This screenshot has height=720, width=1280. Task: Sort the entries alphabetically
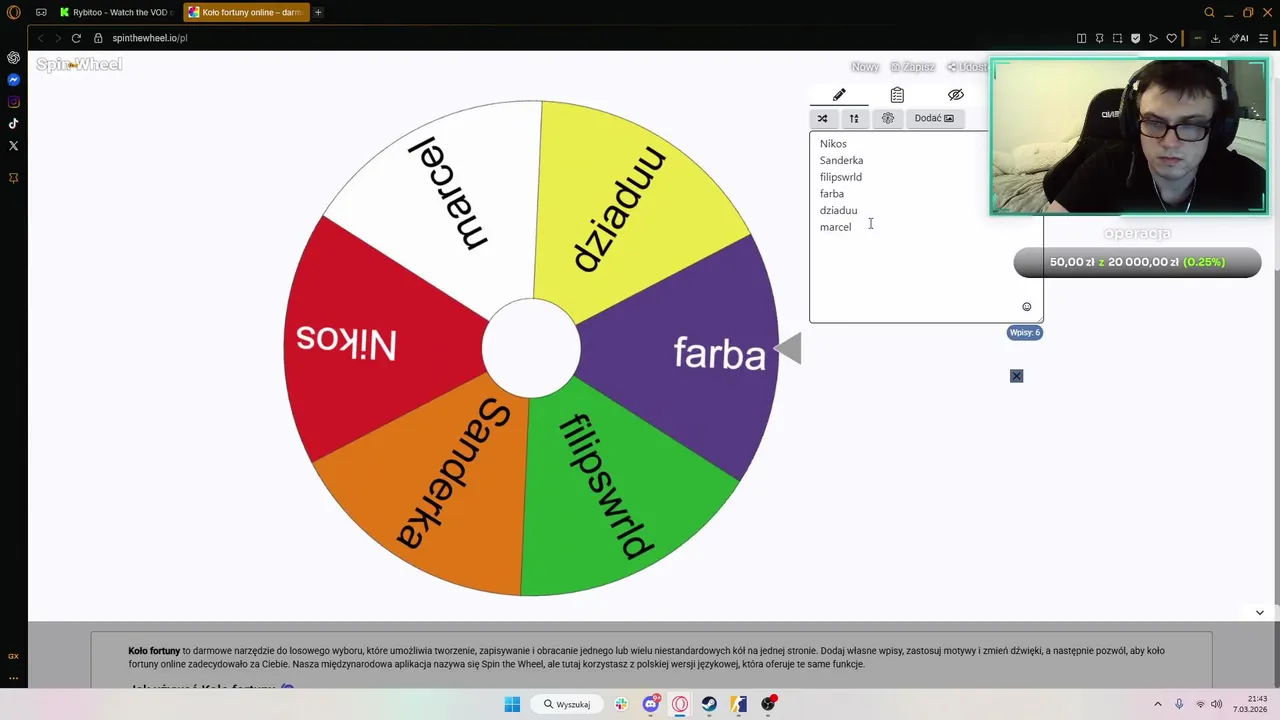(854, 118)
